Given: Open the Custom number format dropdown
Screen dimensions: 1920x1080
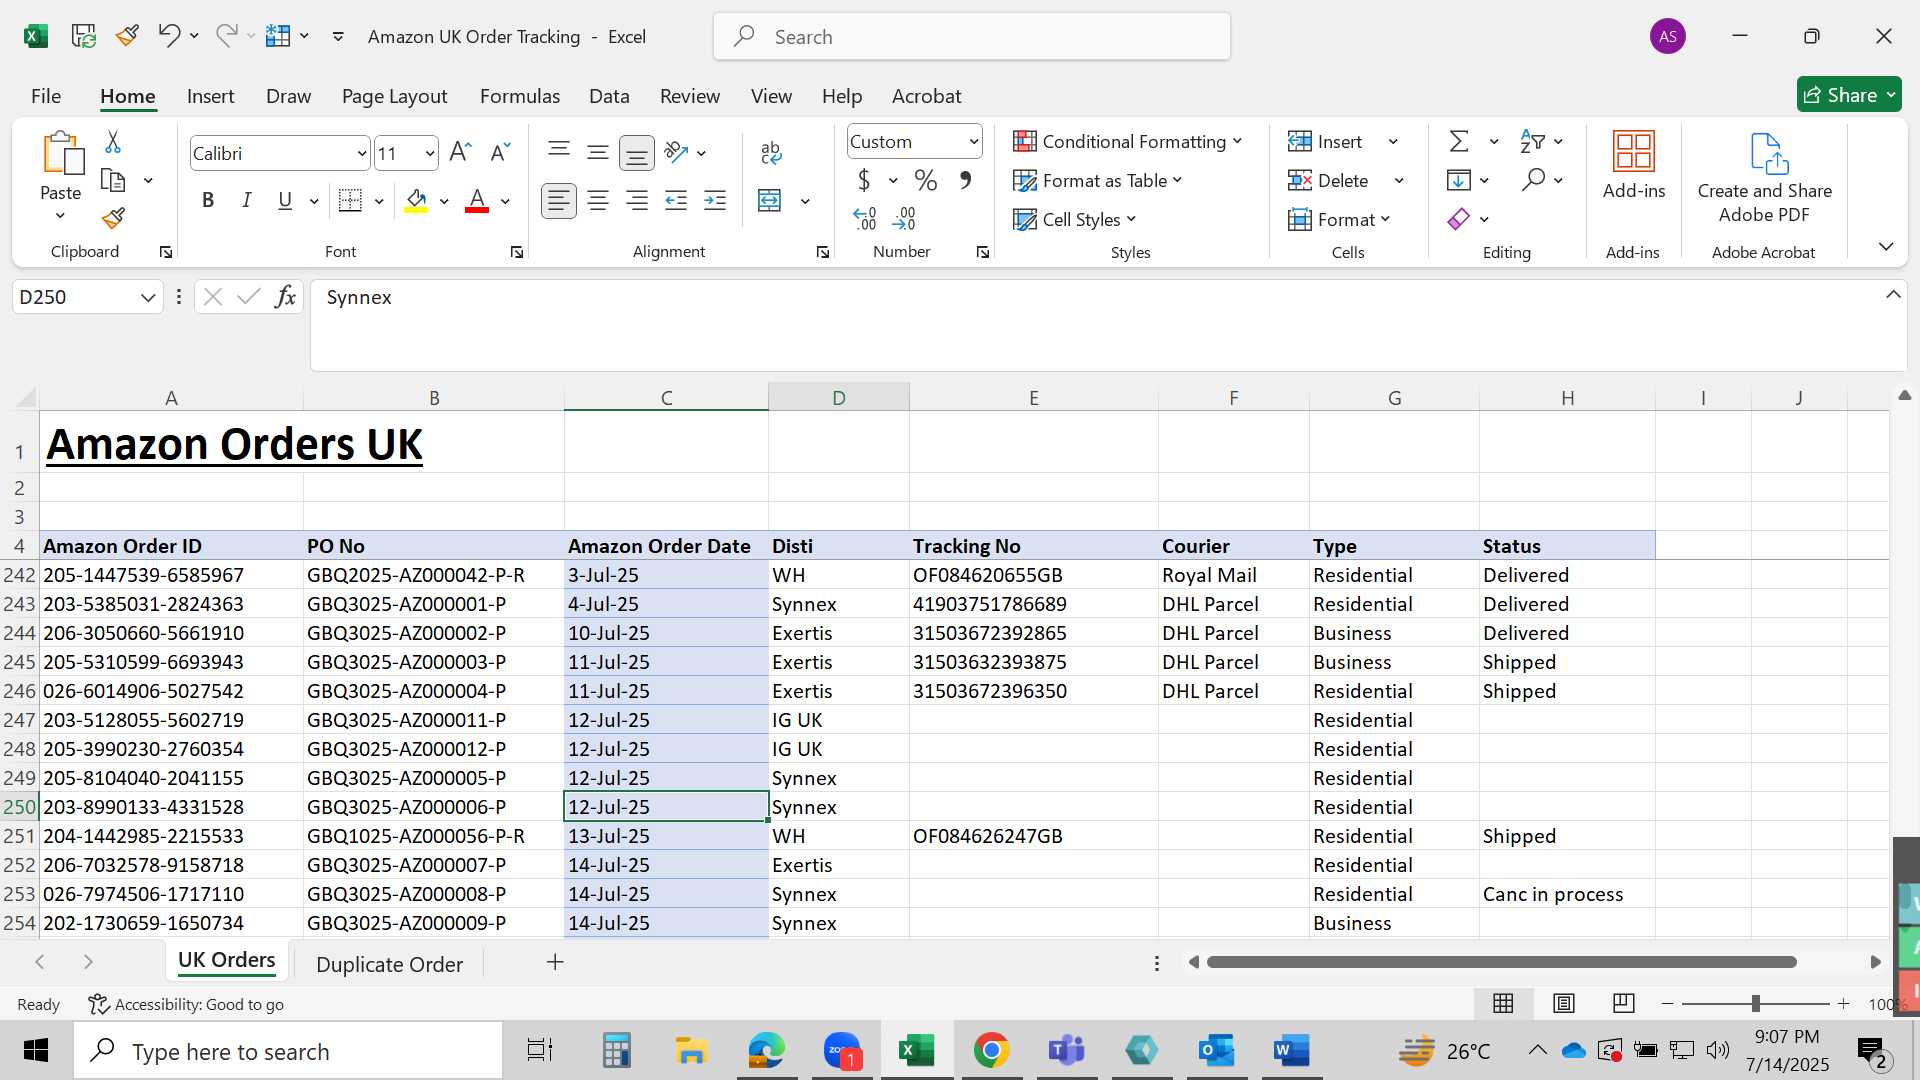Looking at the screenshot, I should 973,141.
